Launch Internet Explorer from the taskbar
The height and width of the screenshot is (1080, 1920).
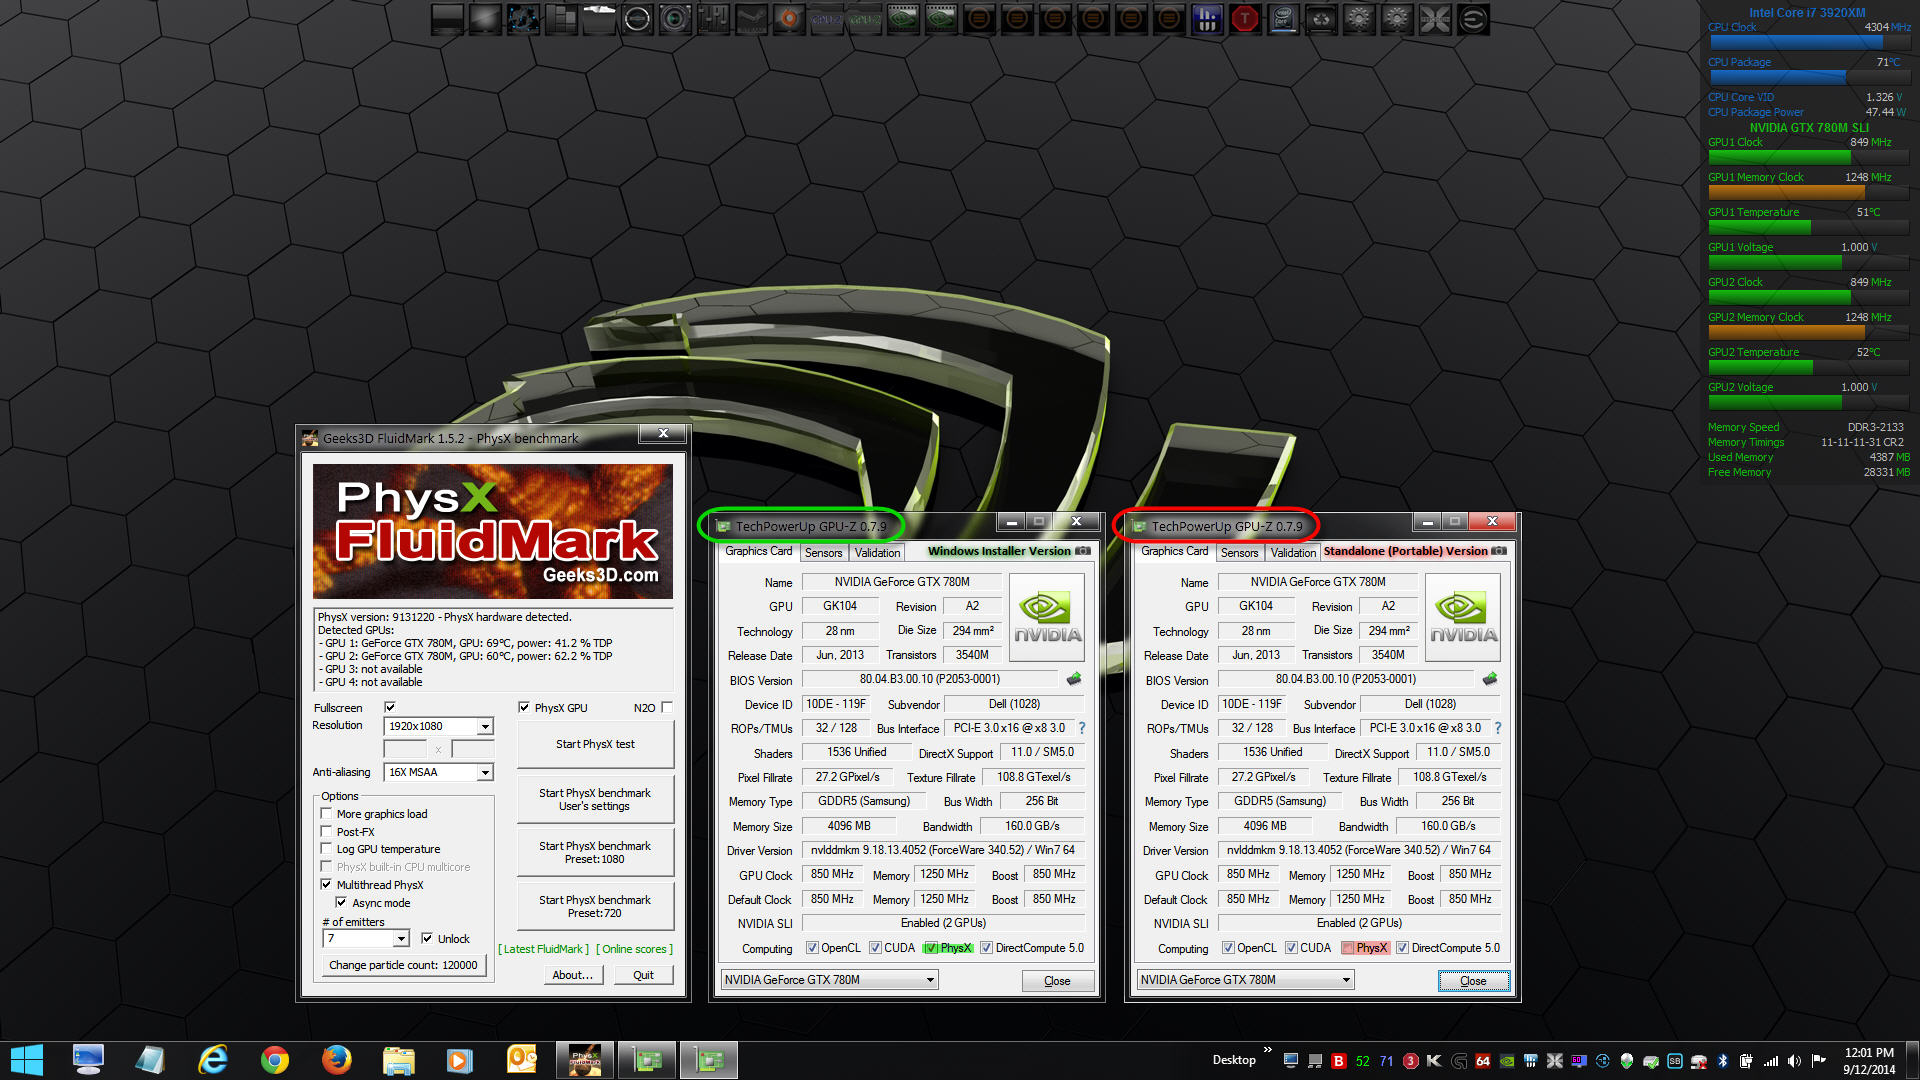pos(212,1060)
